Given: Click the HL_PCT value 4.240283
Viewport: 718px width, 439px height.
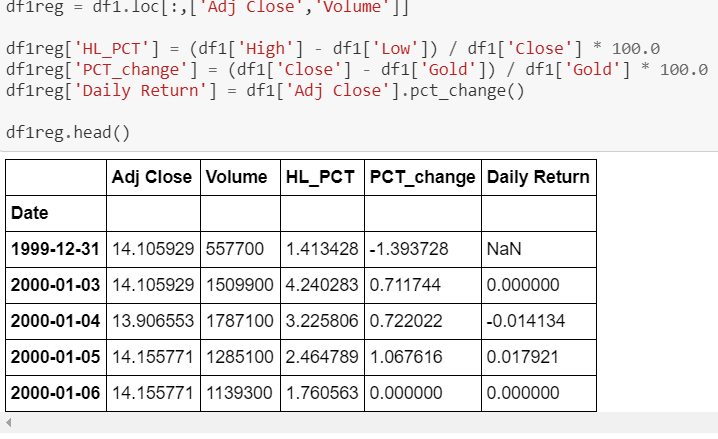Looking at the screenshot, I should (322, 285).
